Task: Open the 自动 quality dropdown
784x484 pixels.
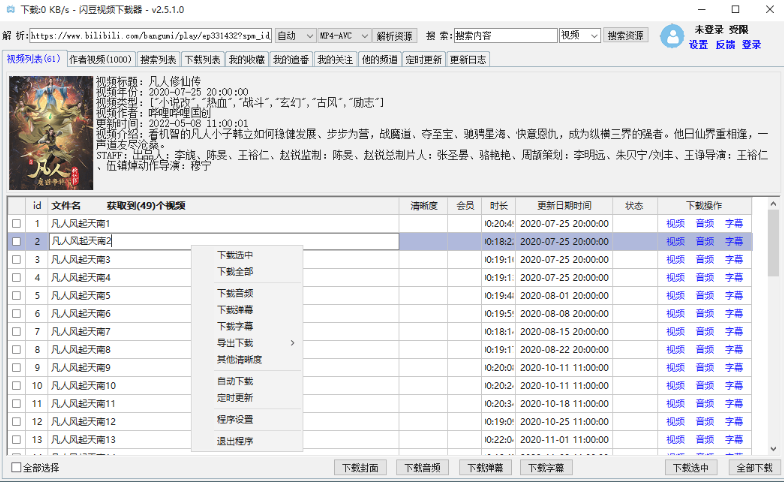Action: coord(295,36)
